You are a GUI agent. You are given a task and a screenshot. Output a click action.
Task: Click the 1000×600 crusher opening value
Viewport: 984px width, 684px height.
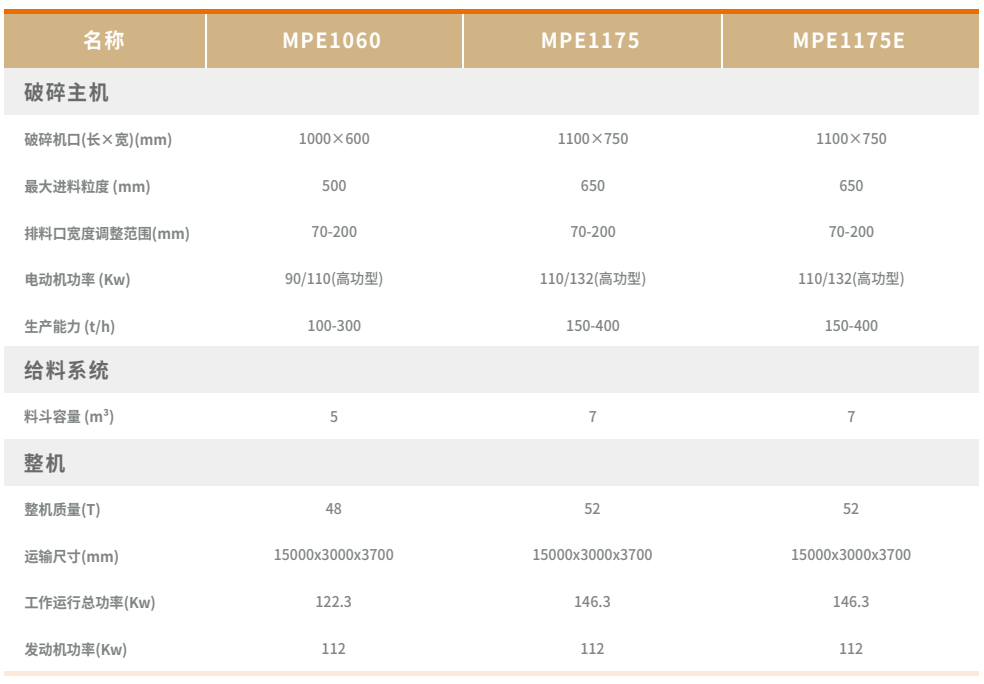click(334, 139)
